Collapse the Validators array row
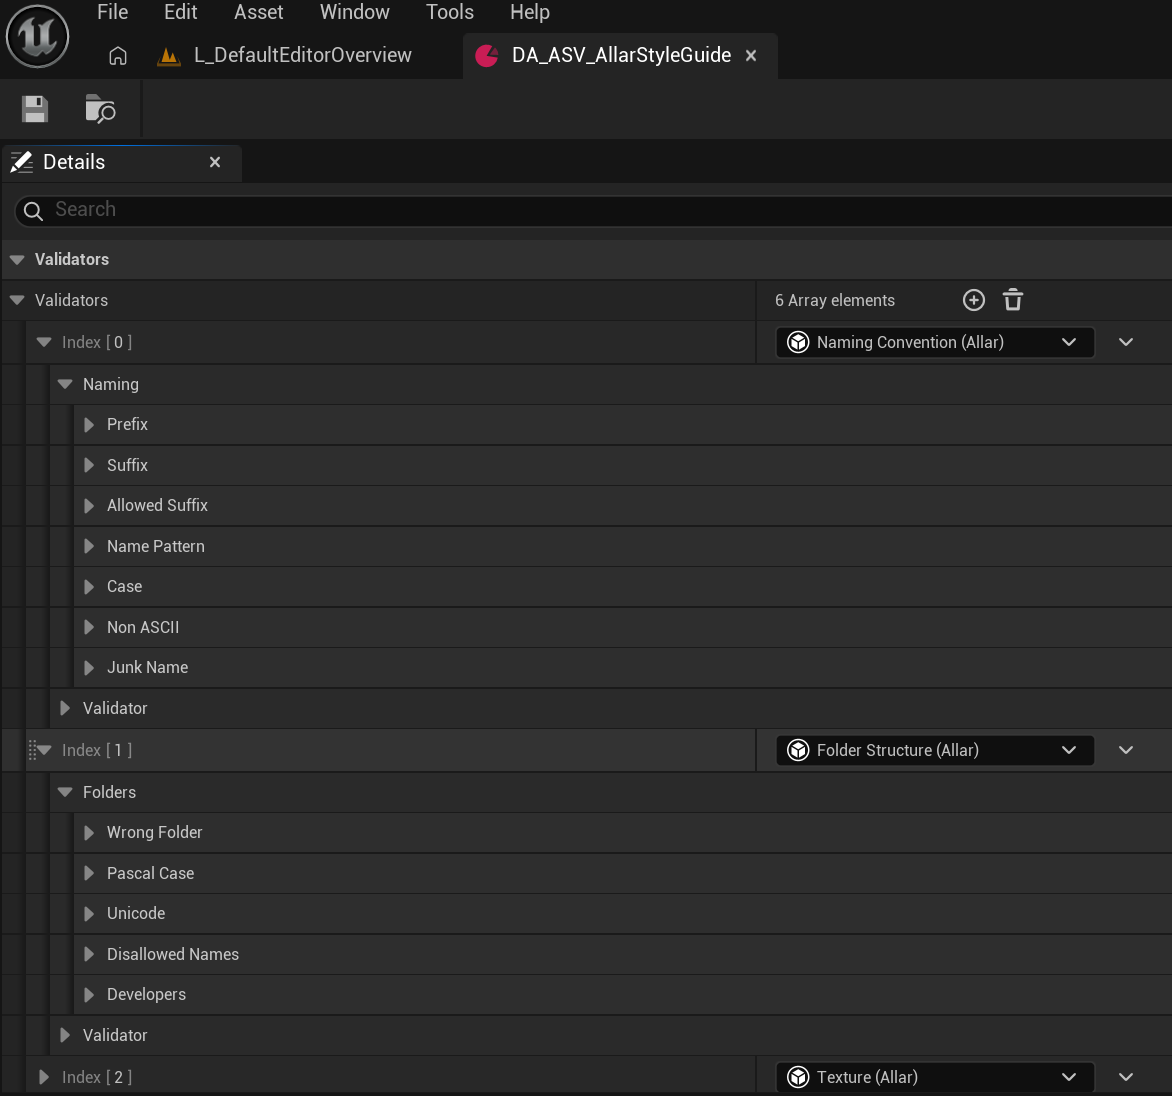 (17, 301)
